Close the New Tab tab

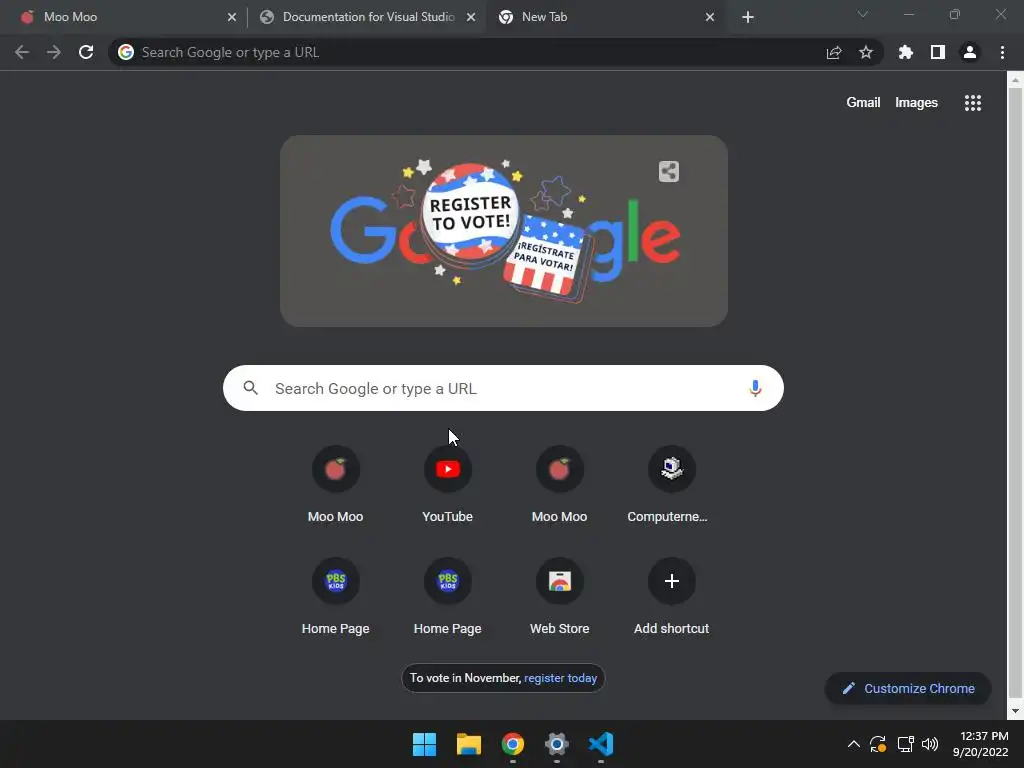click(710, 17)
